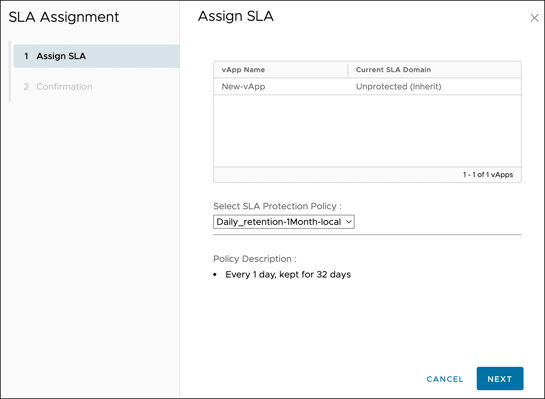Click the Policy Description label
Screen dimensions: 545x399
[255, 259]
